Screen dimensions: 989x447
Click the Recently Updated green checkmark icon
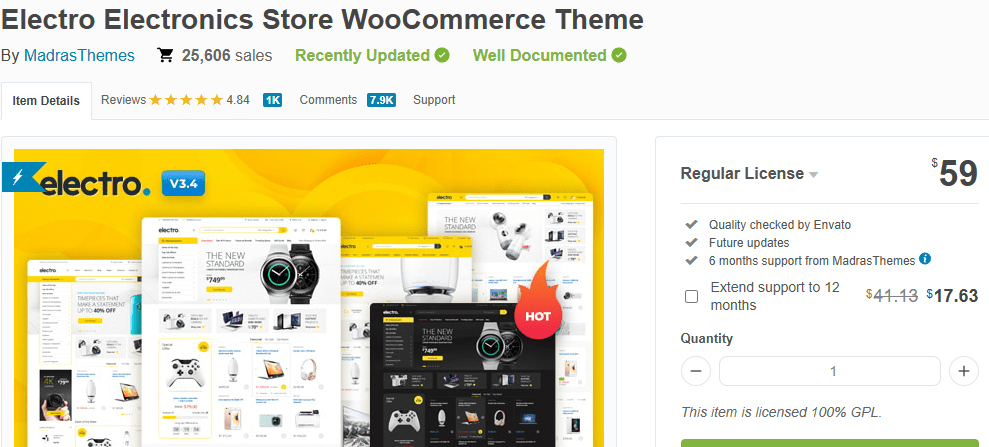click(443, 55)
